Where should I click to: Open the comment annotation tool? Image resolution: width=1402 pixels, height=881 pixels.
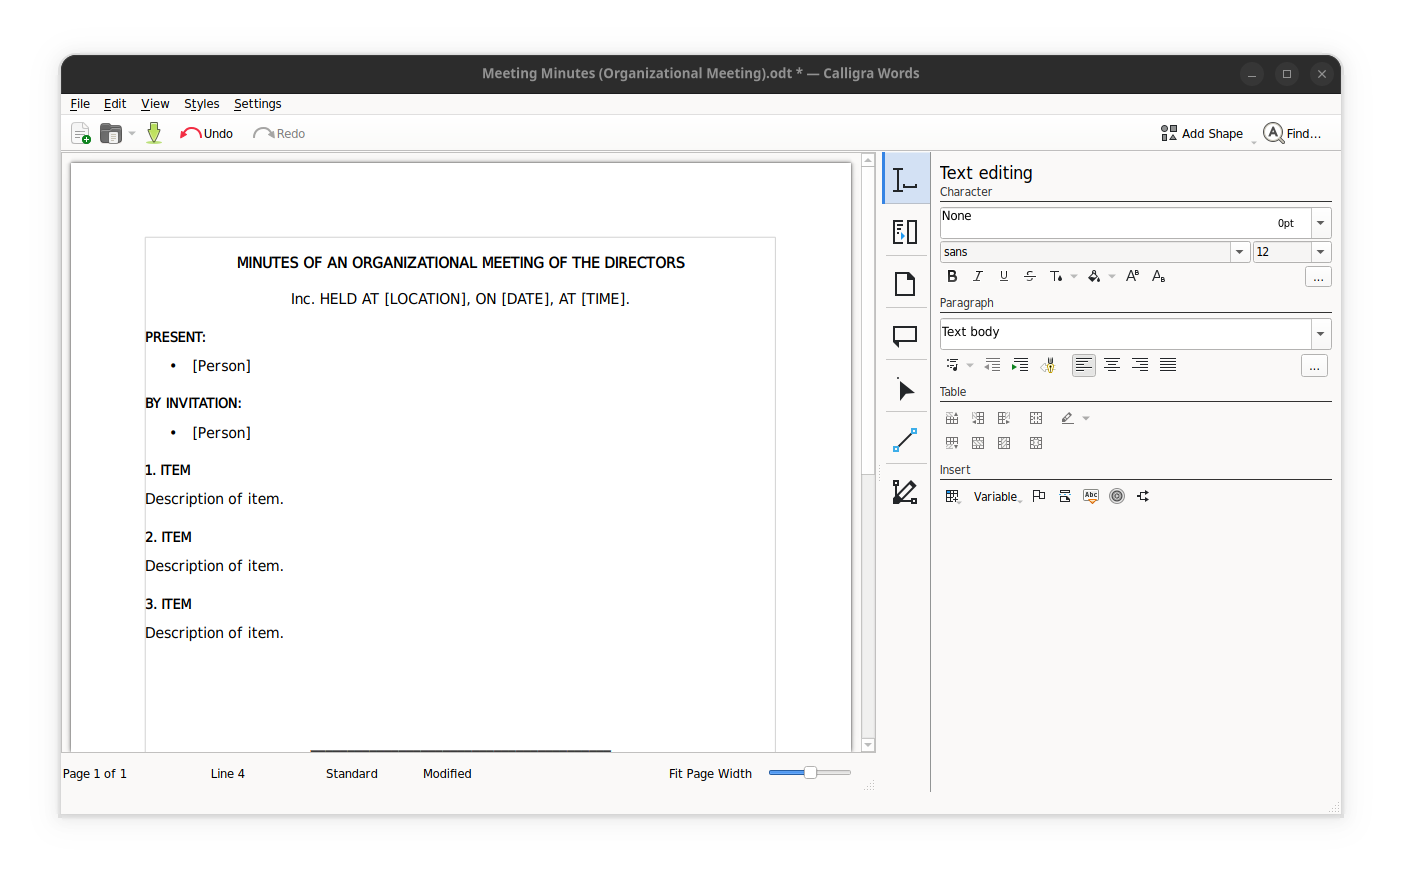click(x=905, y=336)
